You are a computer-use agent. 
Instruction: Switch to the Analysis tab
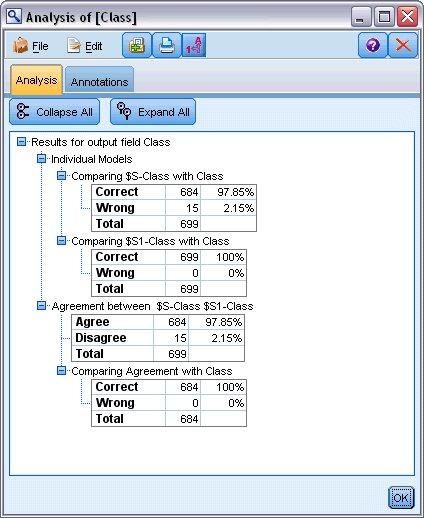click(x=36, y=80)
